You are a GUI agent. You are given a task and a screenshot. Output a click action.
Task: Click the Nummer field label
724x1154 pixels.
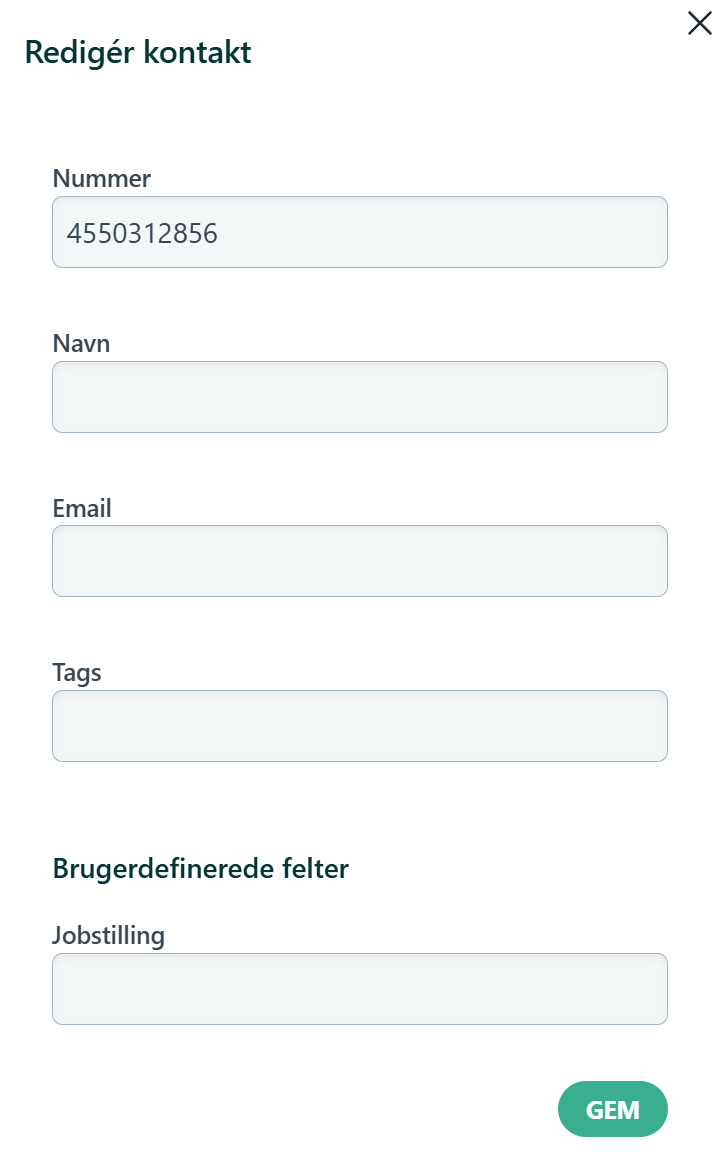pos(101,179)
